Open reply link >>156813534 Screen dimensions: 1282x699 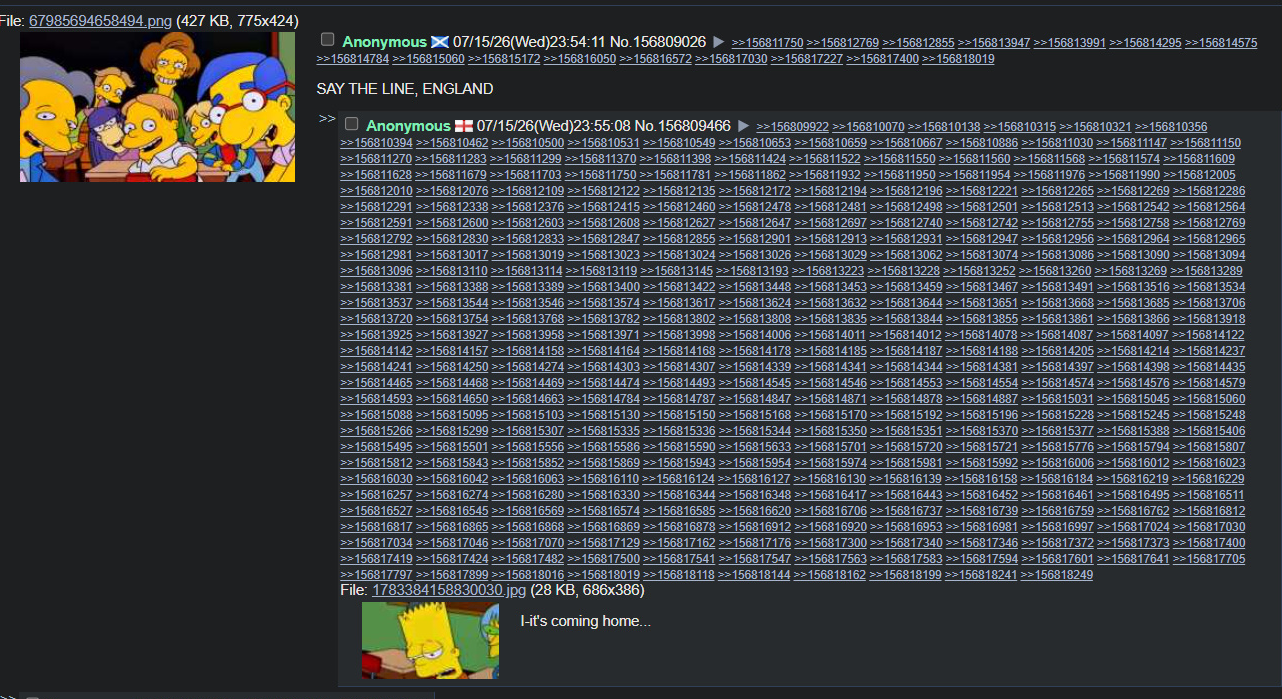1209,287
